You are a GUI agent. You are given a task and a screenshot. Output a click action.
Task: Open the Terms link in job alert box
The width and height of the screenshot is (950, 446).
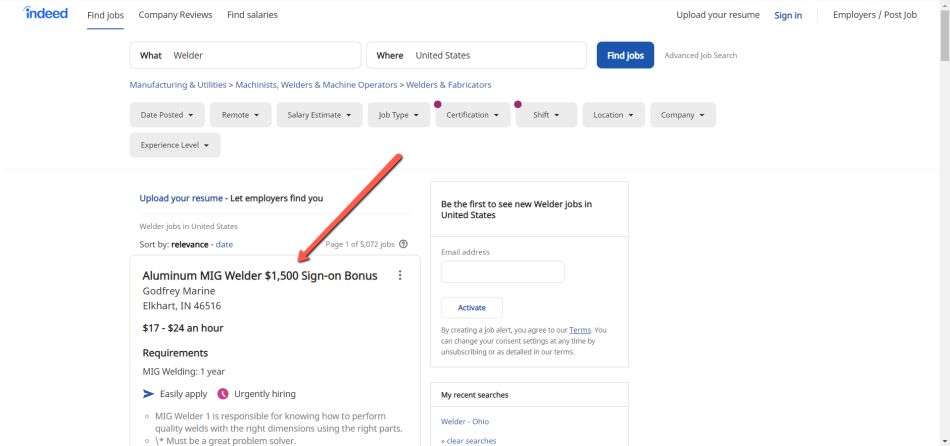point(580,330)
